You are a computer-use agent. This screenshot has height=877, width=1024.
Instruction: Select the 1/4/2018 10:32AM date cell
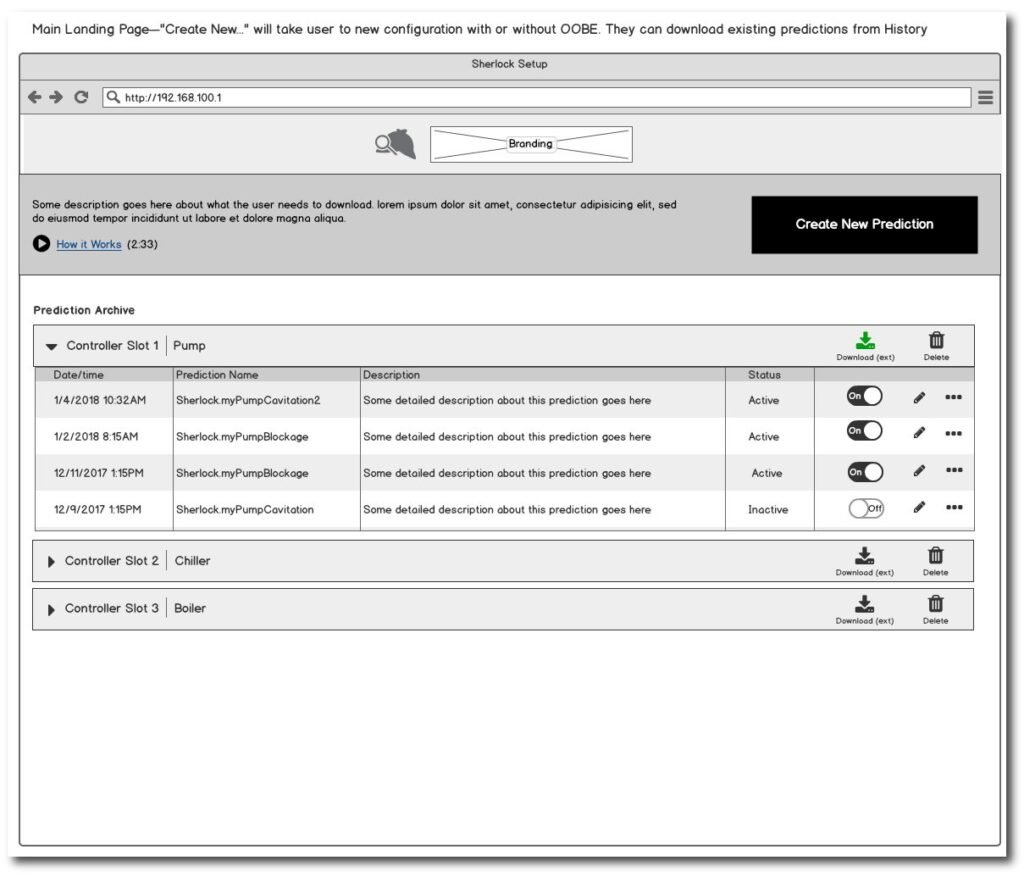point(100,400)
